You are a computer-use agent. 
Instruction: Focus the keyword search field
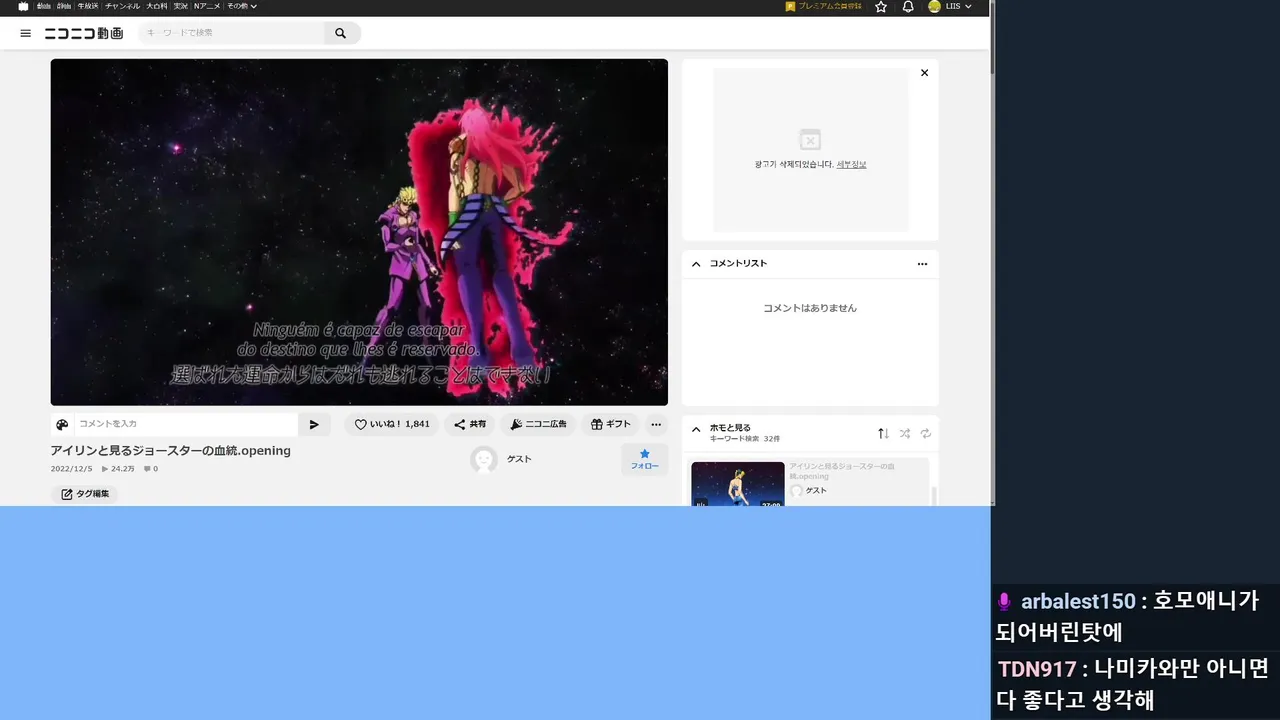coord(232,33)
